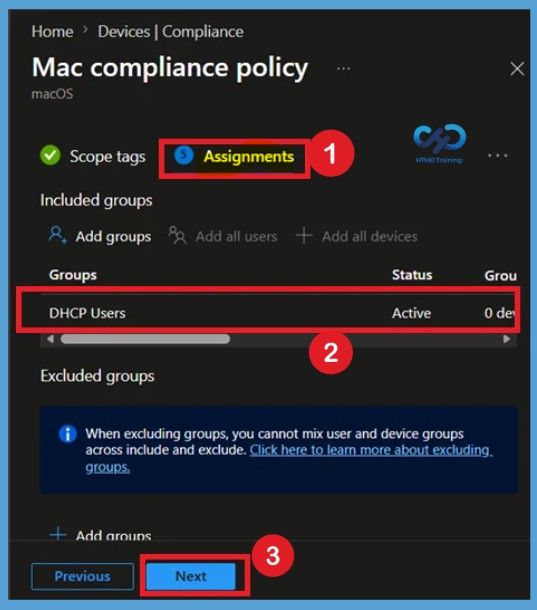This screenshot has height=610, width=537.
Task: Click the Add all users people icon
Action: [177, 235]
